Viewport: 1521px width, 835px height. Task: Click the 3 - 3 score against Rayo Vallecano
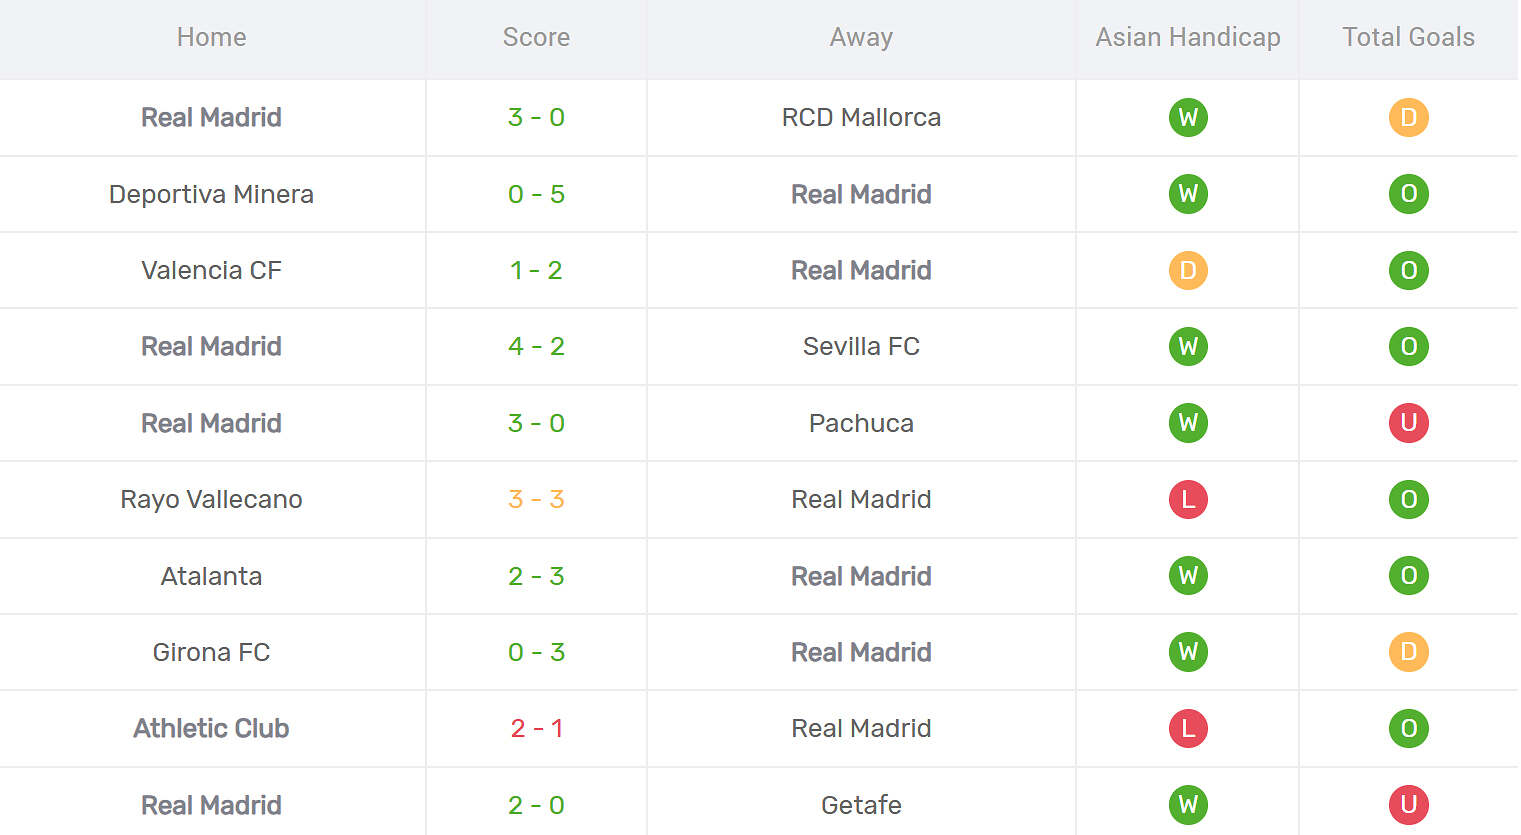point(536,500)
